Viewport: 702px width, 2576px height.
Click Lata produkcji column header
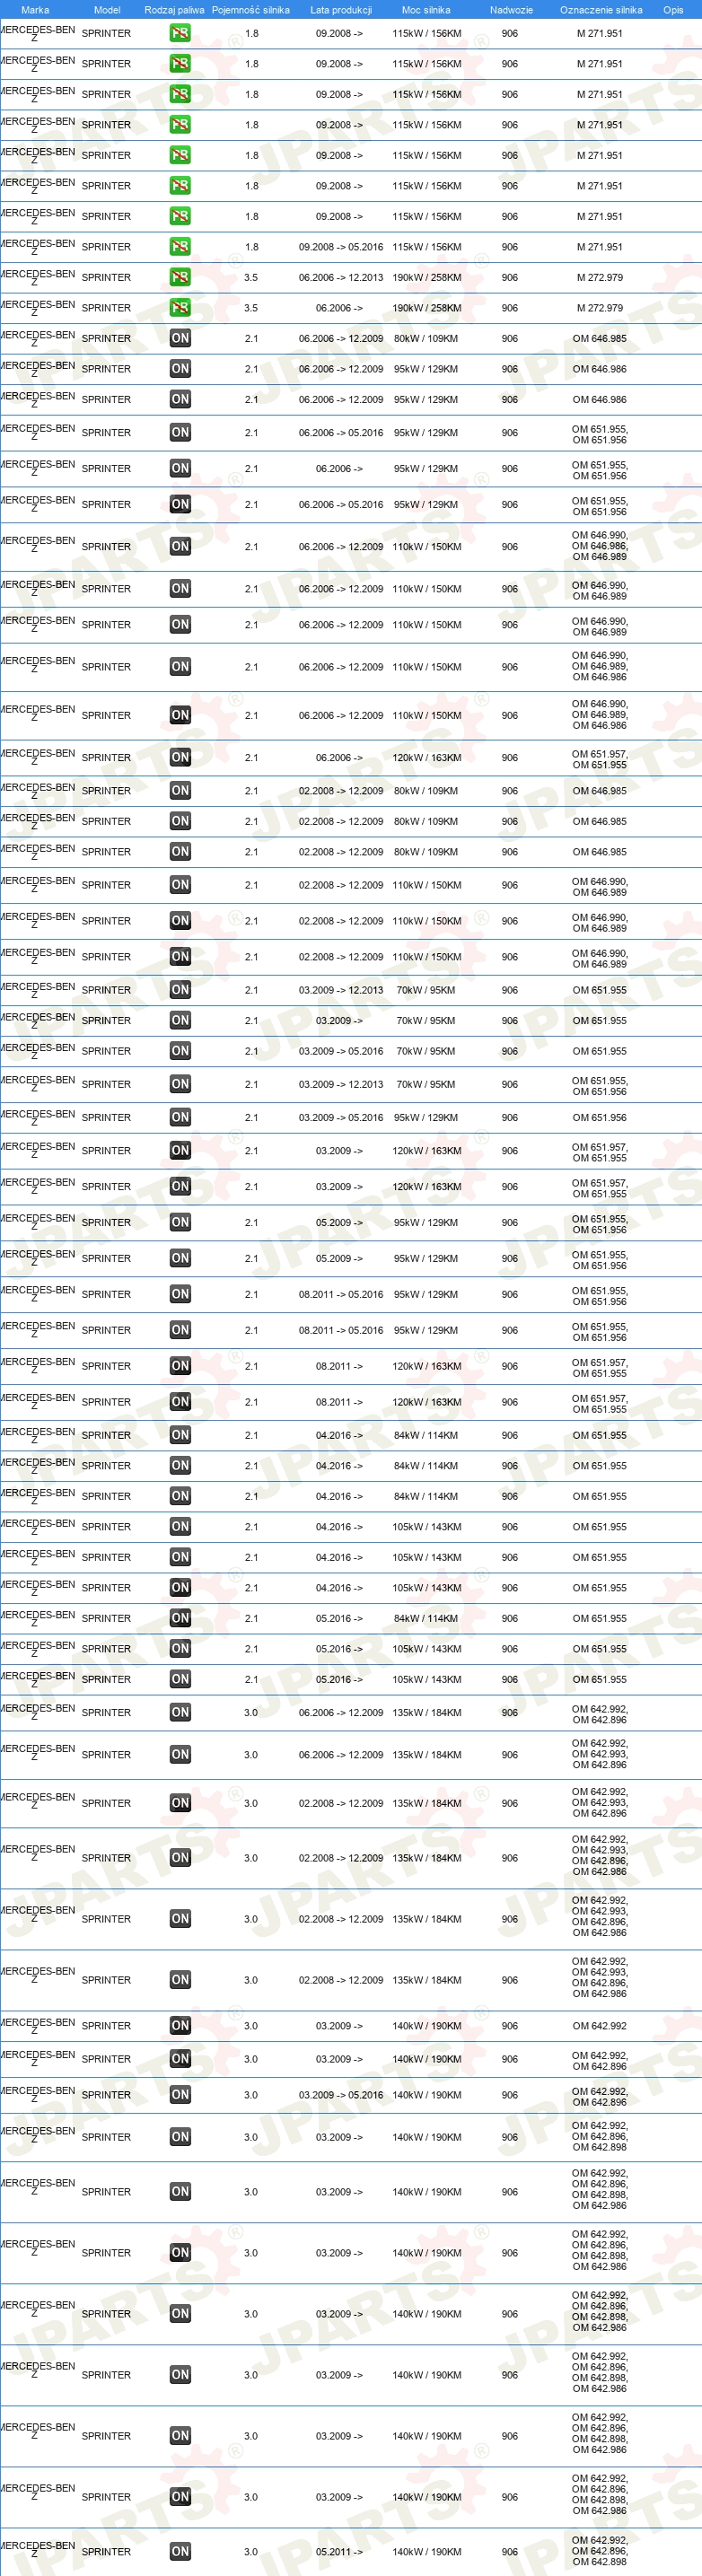coord(341,10)
